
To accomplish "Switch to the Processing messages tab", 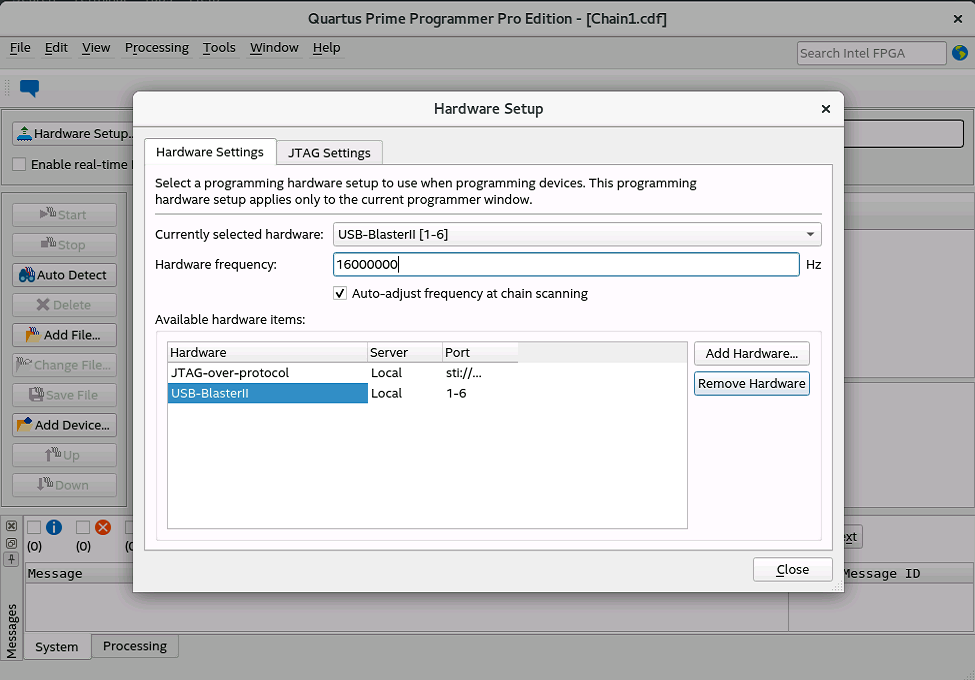I will point(135,646).
